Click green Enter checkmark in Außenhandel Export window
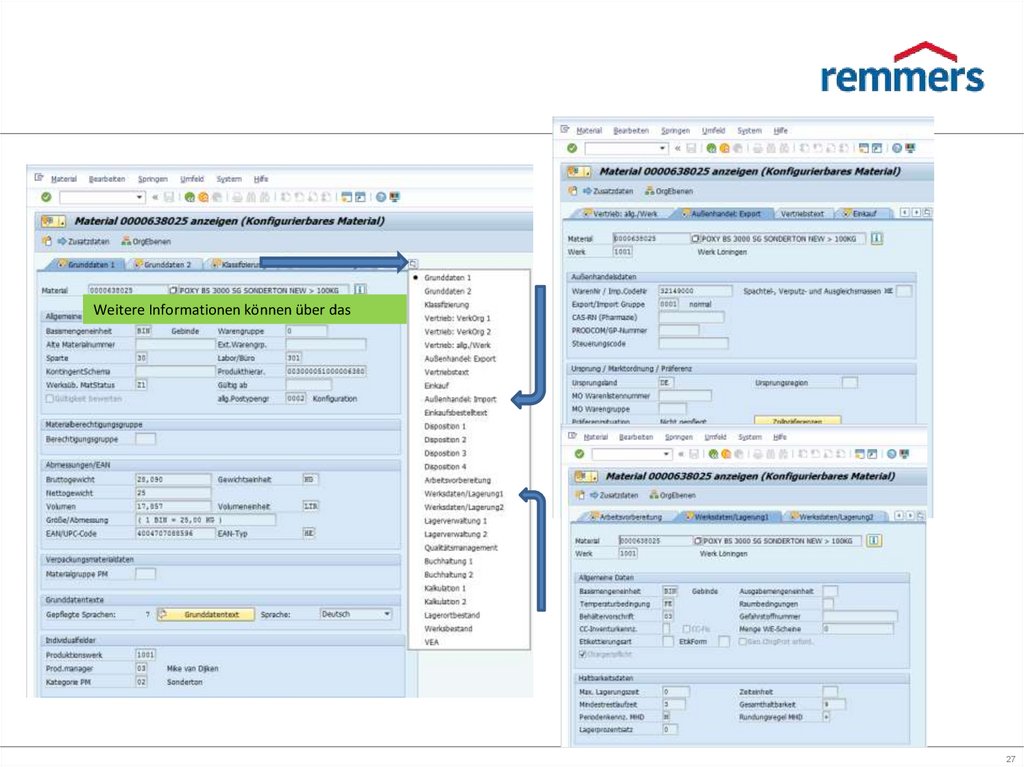 click(572, 148)
